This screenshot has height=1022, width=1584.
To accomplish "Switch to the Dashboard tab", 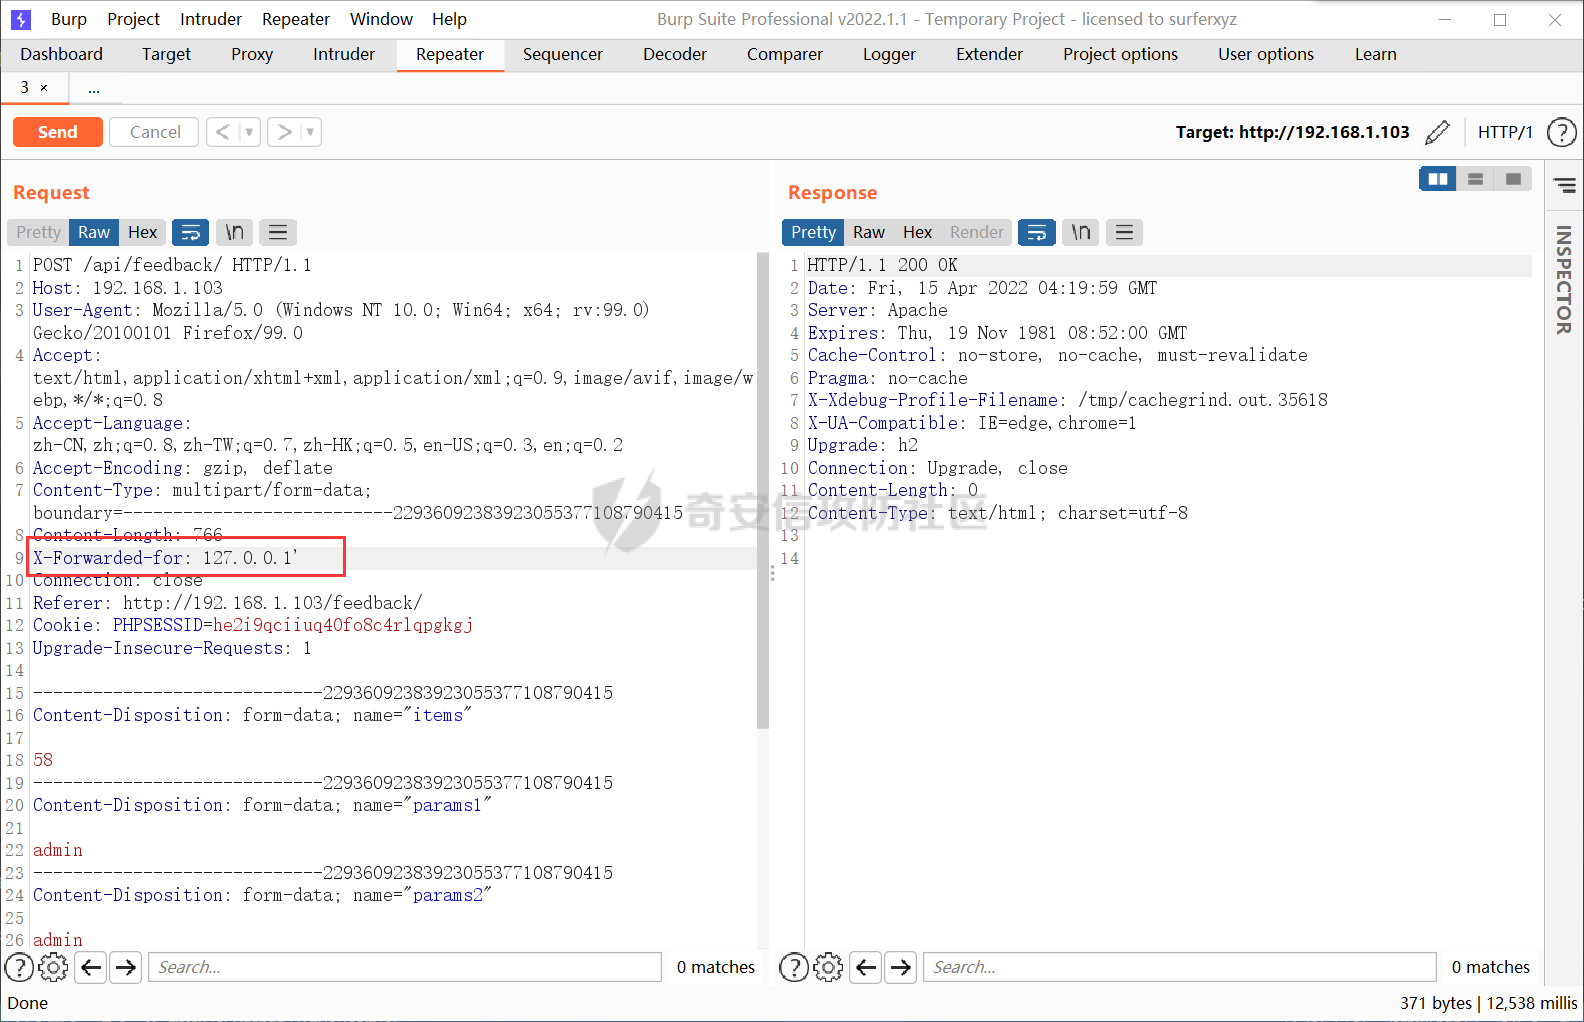I will (61, 54).
